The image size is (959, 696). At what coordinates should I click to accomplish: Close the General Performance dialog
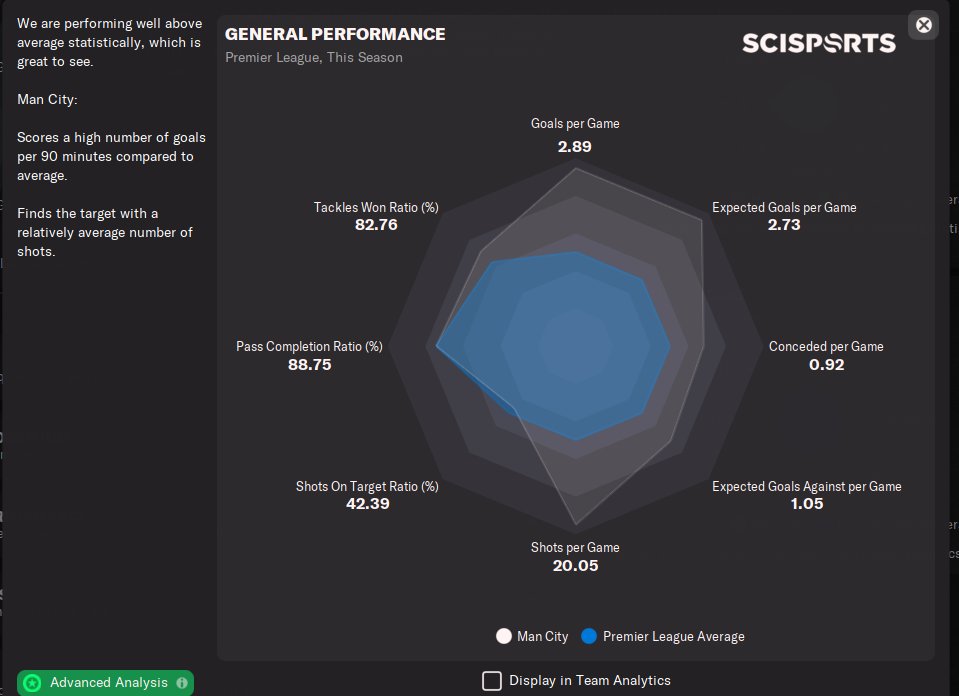(924, 25)
